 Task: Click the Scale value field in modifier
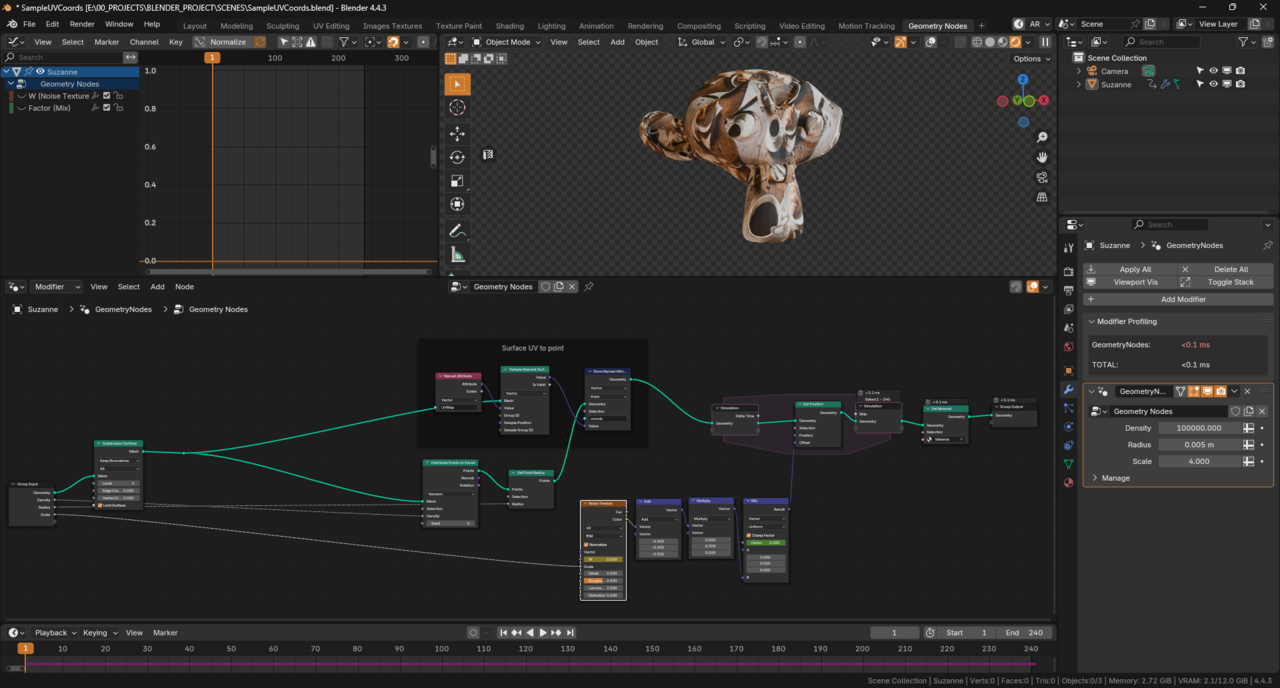(x=1199, y=462)
